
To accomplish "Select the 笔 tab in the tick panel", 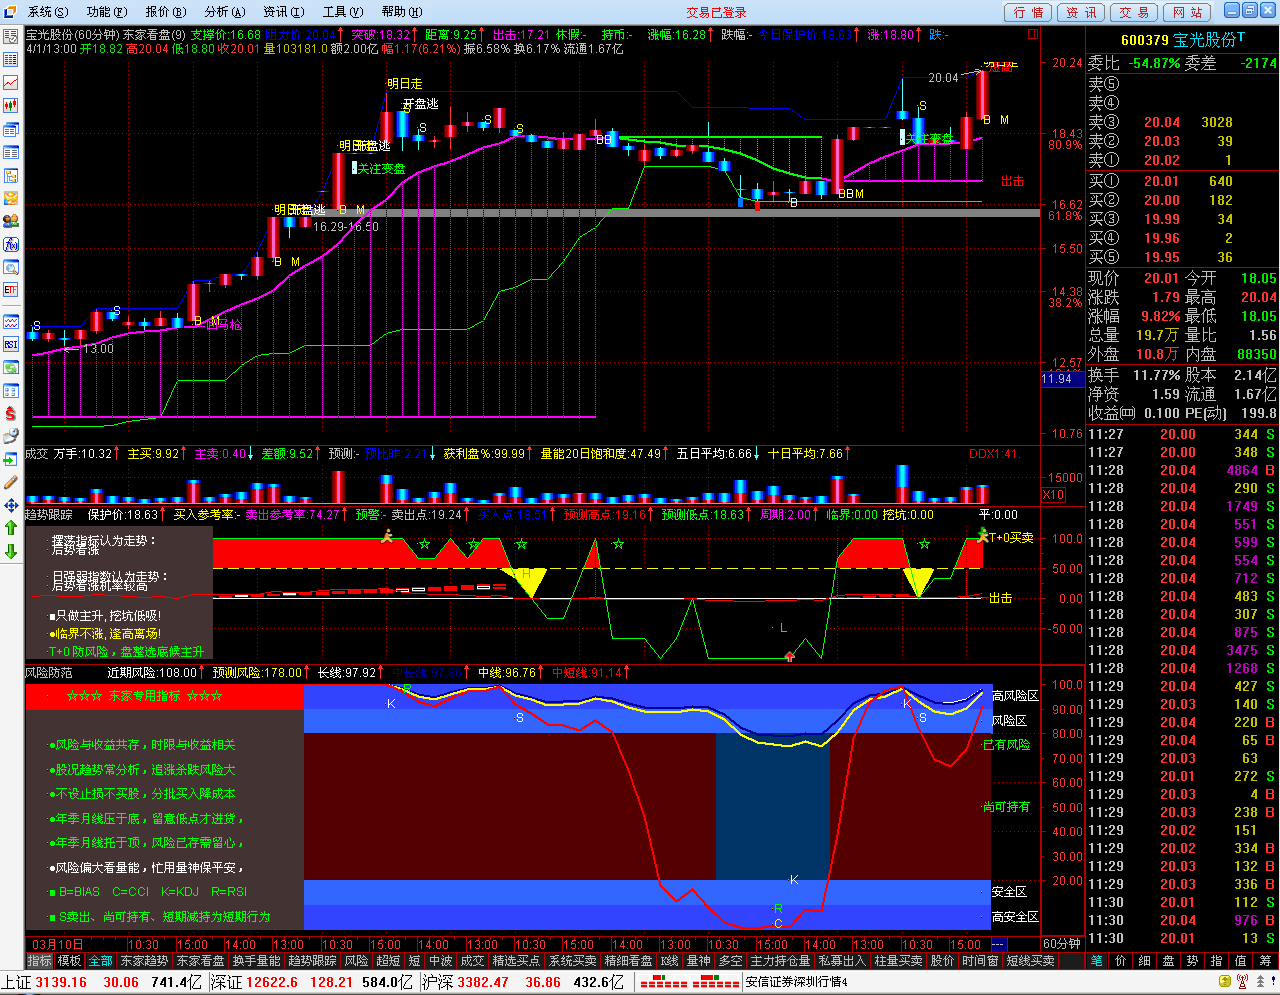I will pyautogui.click(x=1096, y=961).
